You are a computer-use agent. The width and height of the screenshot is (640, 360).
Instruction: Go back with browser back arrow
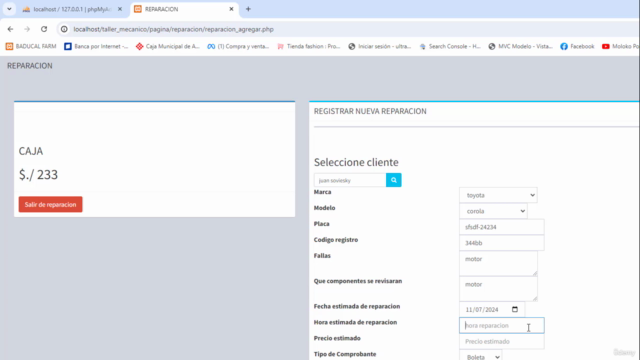click(10, 29)
